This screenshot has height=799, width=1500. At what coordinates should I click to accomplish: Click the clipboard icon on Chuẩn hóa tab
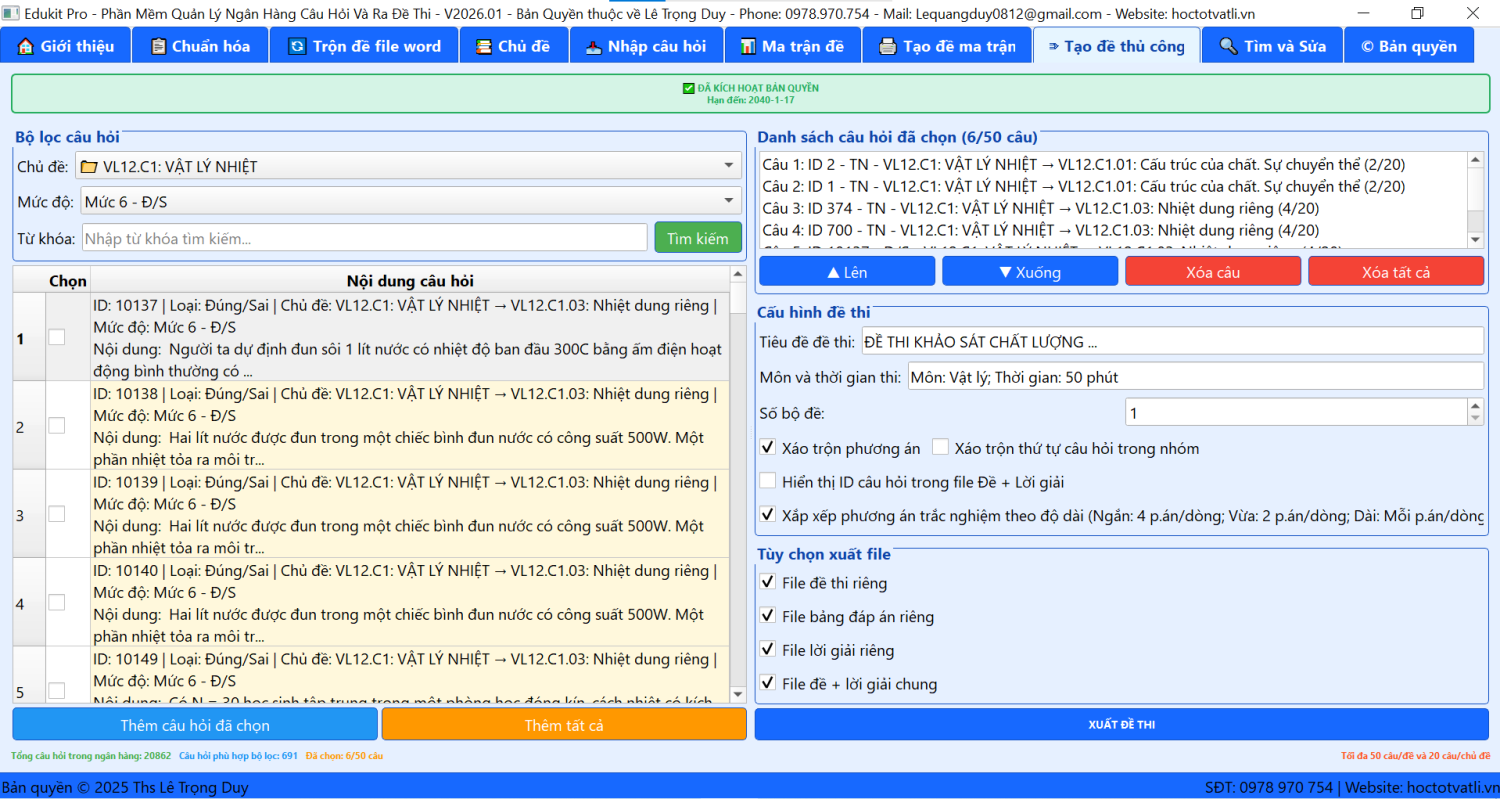158,47
